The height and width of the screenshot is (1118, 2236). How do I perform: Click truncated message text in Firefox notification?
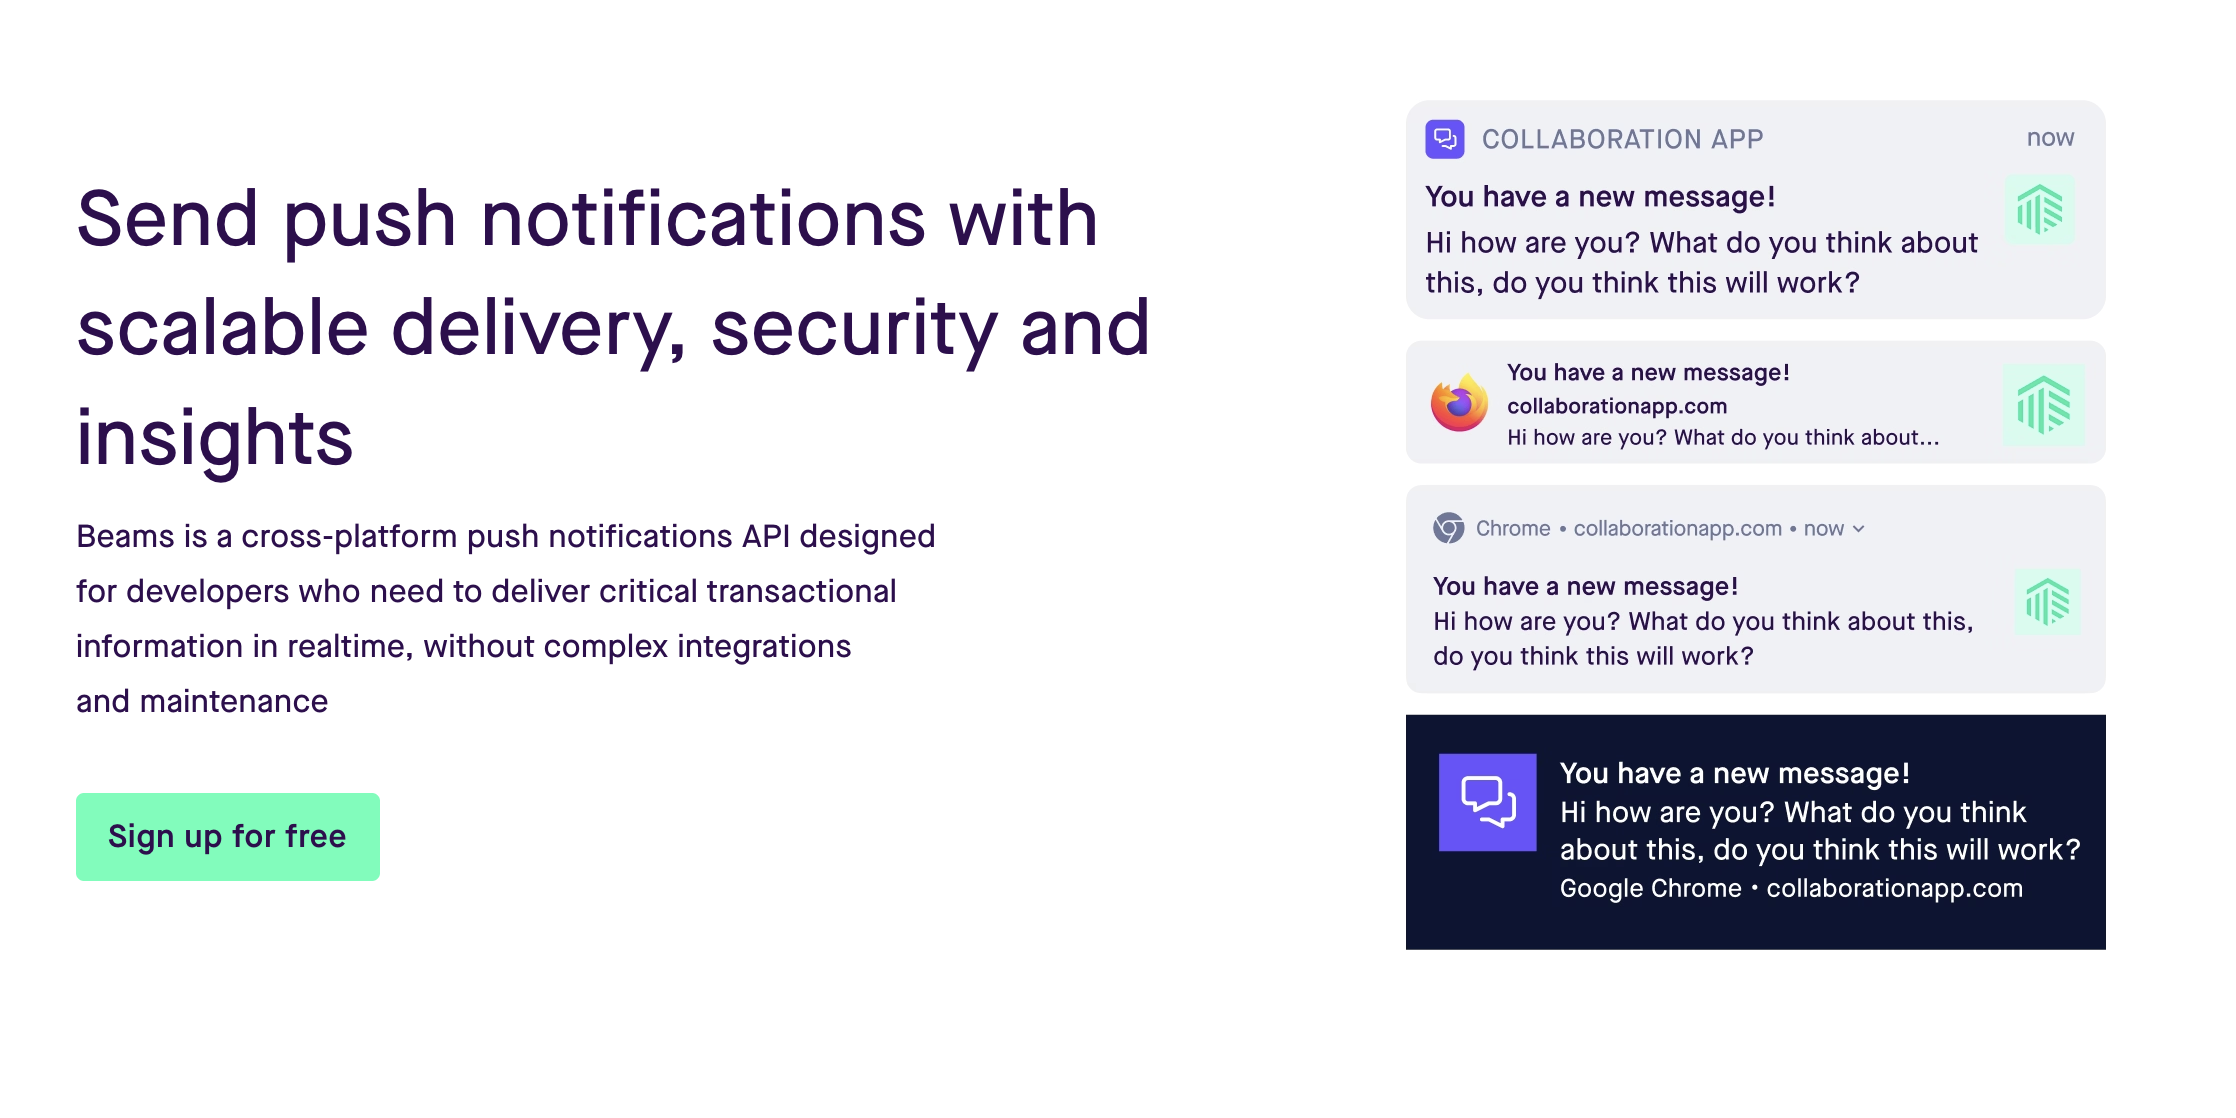tap(1722, 437)
